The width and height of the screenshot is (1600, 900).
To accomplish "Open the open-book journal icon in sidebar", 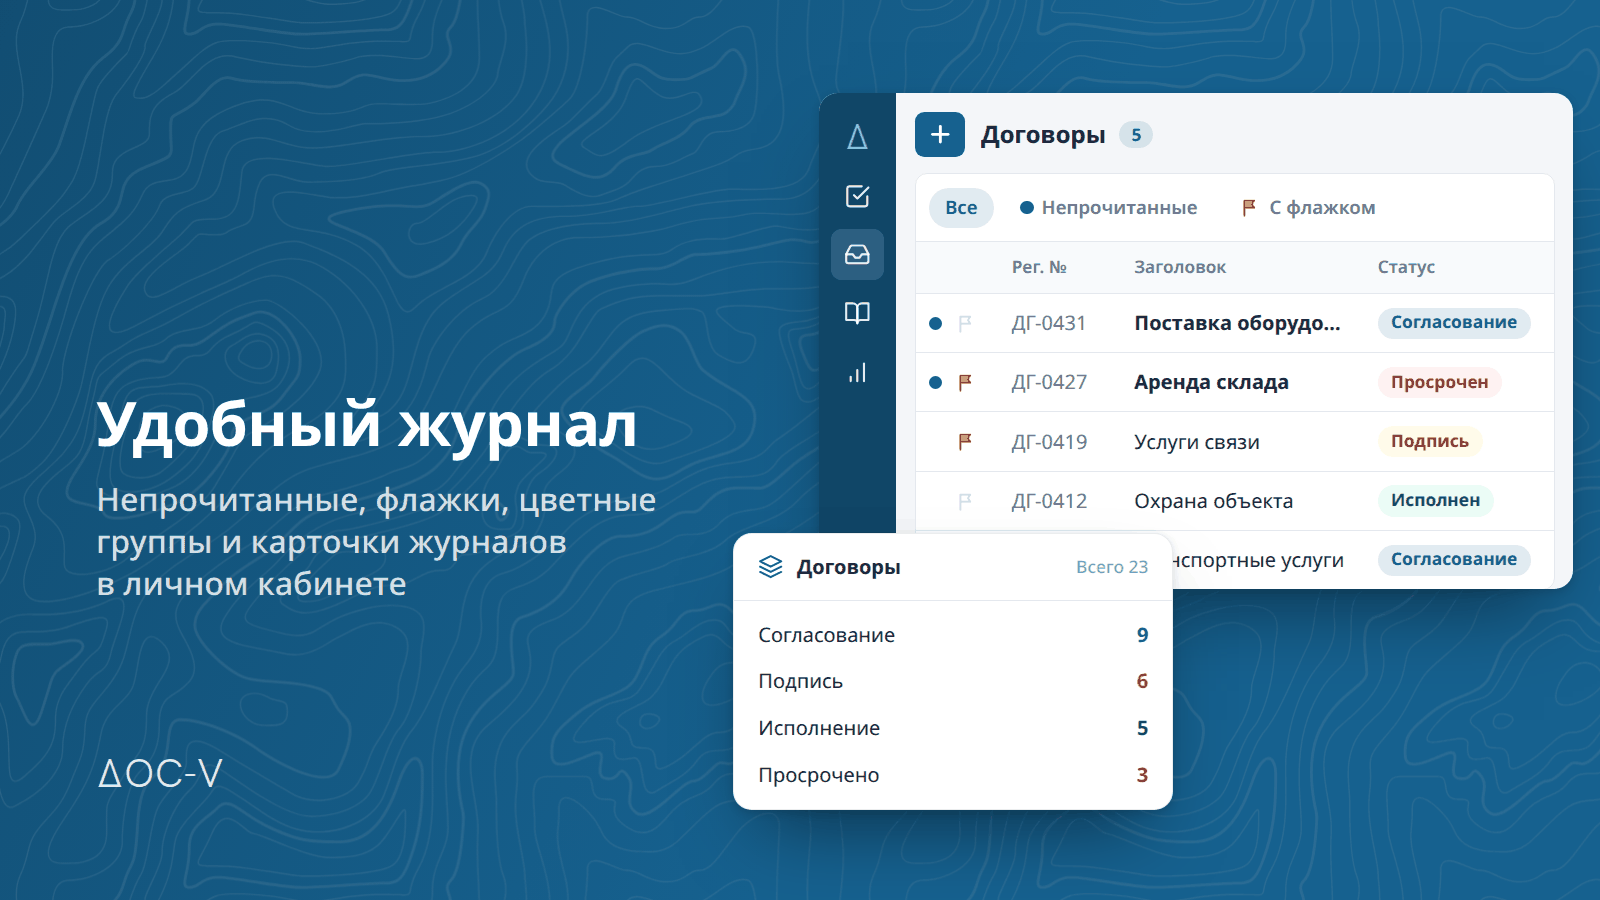I will [857, 313].
